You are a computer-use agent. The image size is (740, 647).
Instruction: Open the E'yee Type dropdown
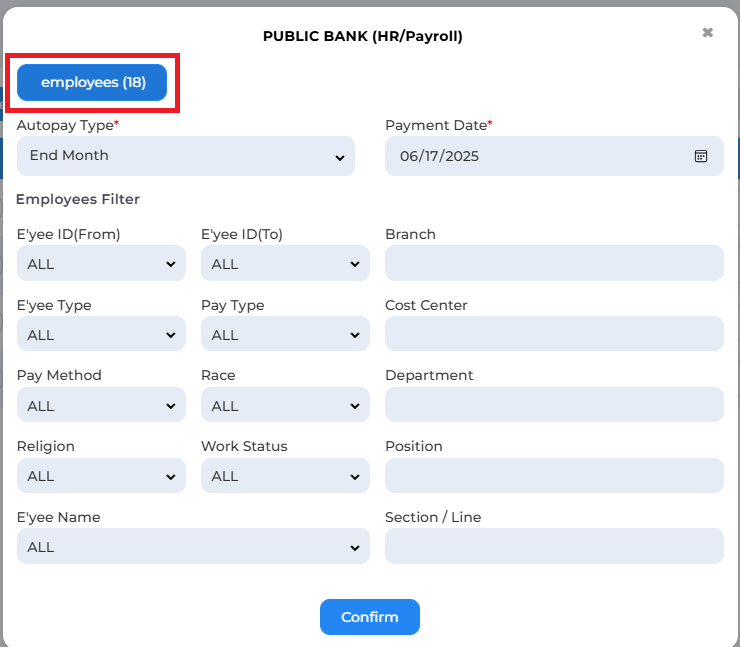tap(101, 334)
